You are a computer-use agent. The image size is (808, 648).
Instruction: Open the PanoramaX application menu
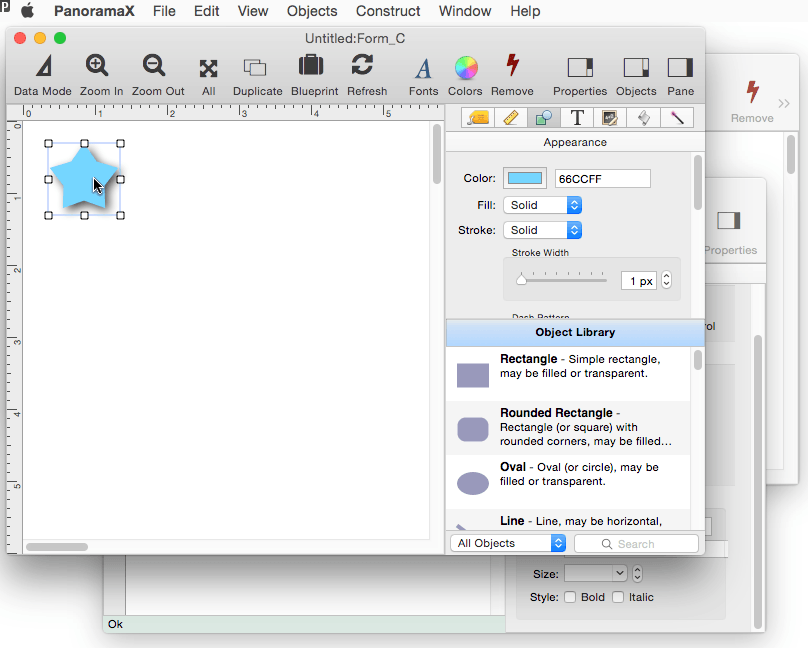pos(94,11)
